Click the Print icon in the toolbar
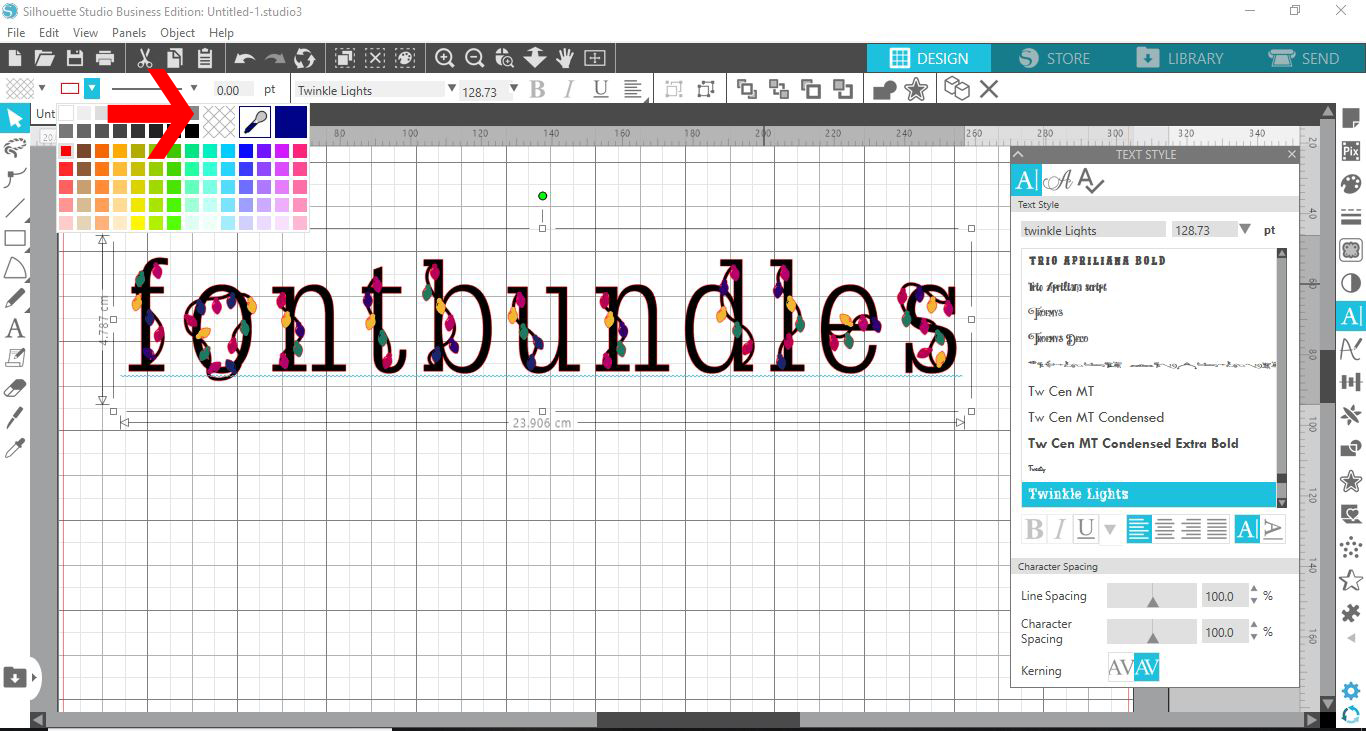Screen dimensions: 1366x731 coord(104,58)
